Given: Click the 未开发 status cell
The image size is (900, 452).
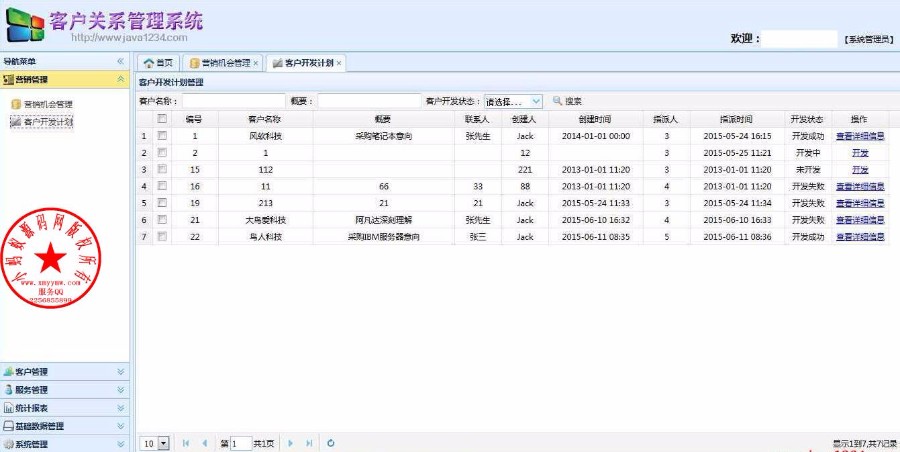Looking at the screenshot, I should point(807,169).
